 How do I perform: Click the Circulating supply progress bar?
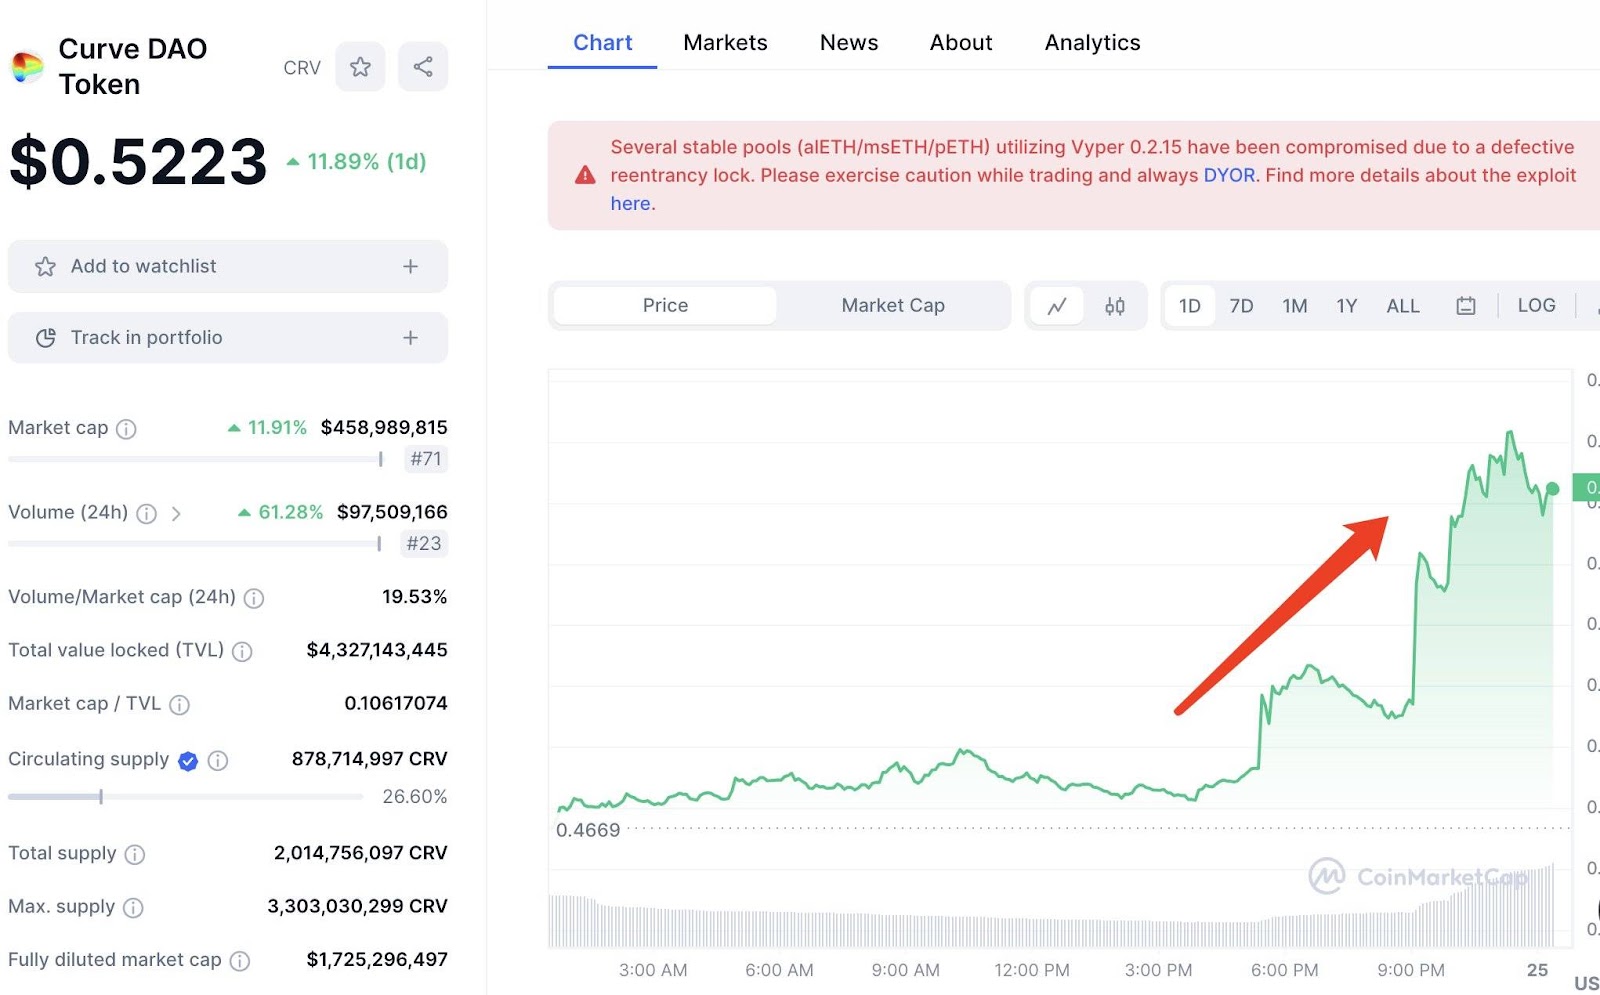point(185,797)
